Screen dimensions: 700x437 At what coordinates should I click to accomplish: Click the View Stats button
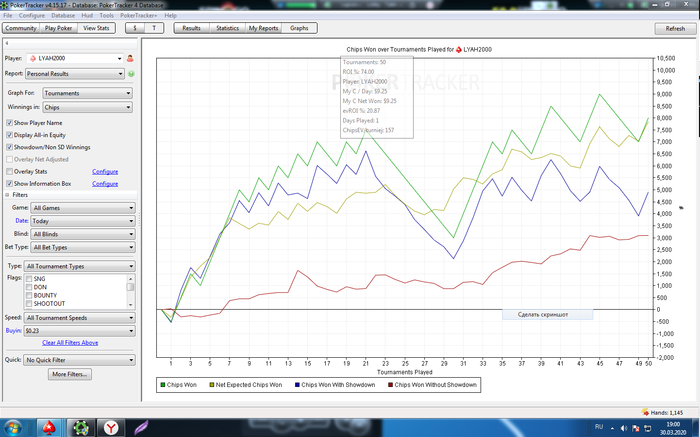point(96,28)
